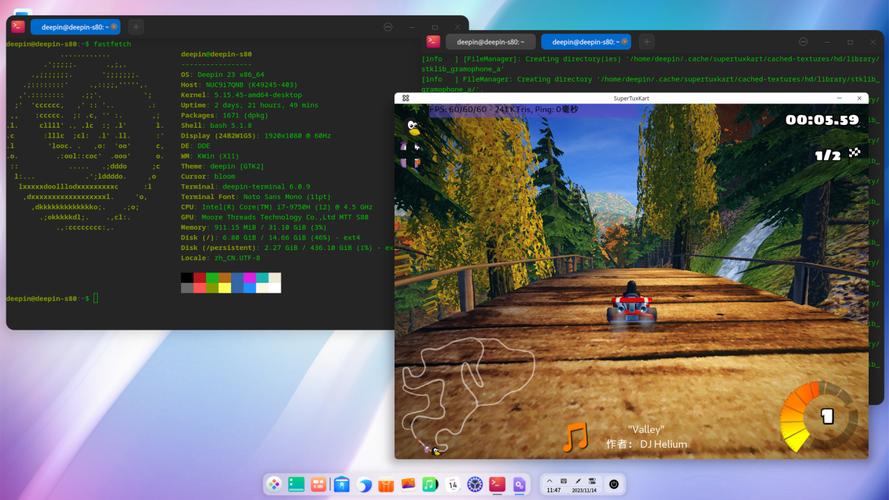This screenshot has height=500, width=889.
Task: Click the magenta color swatch in fastfetch palette
Action: click(x=249, y=277)
